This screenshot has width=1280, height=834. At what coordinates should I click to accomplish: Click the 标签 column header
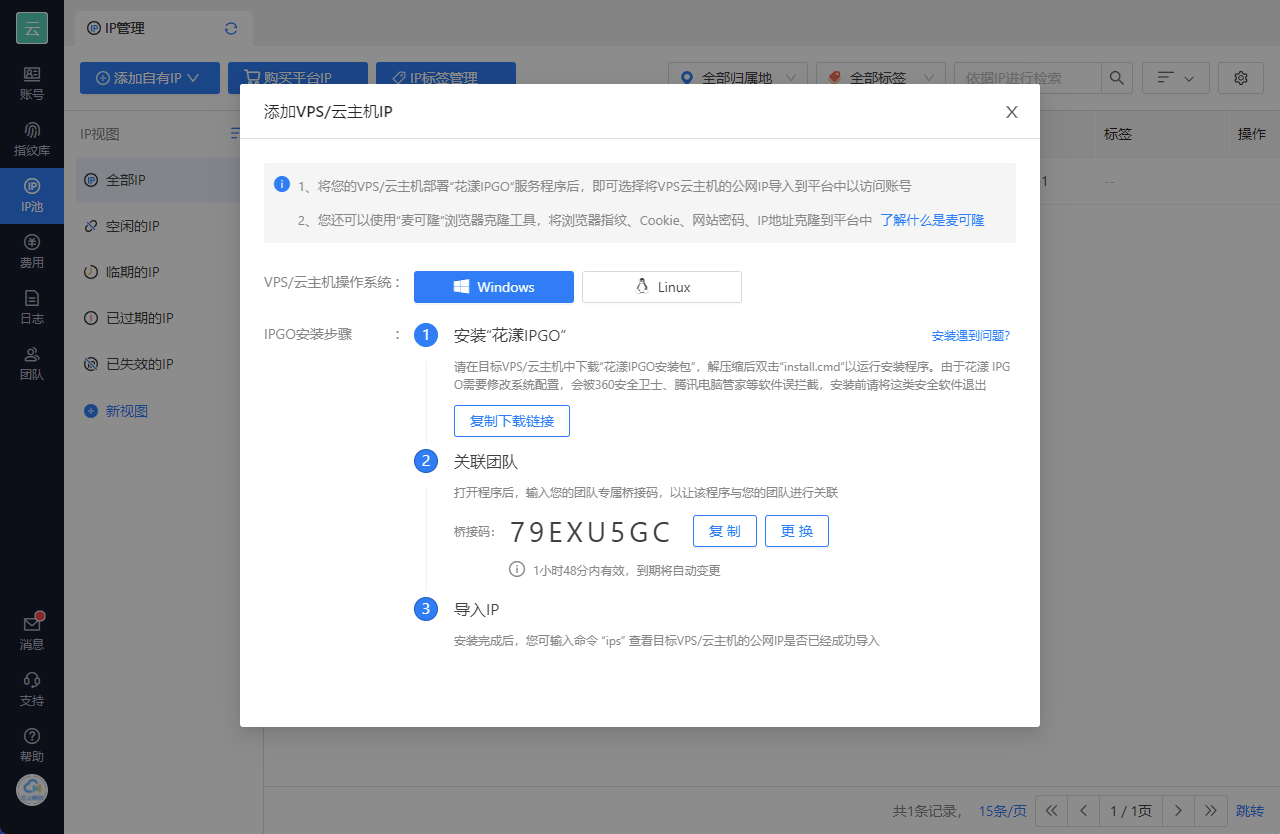tap(1118, 134)
